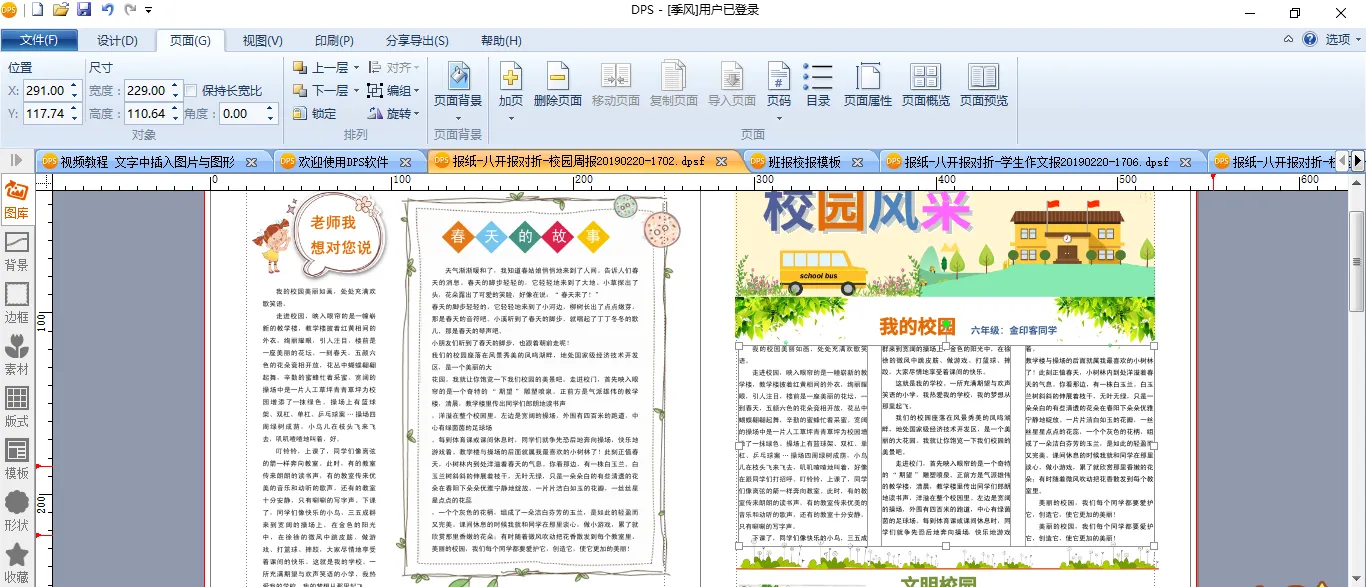
Task: Expand the 上一层 bring forward dropdown
Action: pyautogui.click(x=357, y=68)
